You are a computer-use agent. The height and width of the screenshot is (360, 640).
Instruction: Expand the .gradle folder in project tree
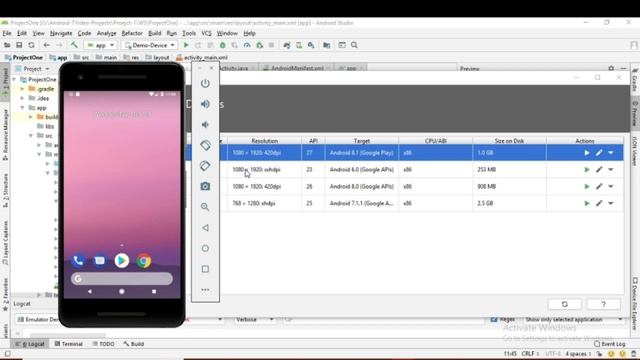(22, 89)
